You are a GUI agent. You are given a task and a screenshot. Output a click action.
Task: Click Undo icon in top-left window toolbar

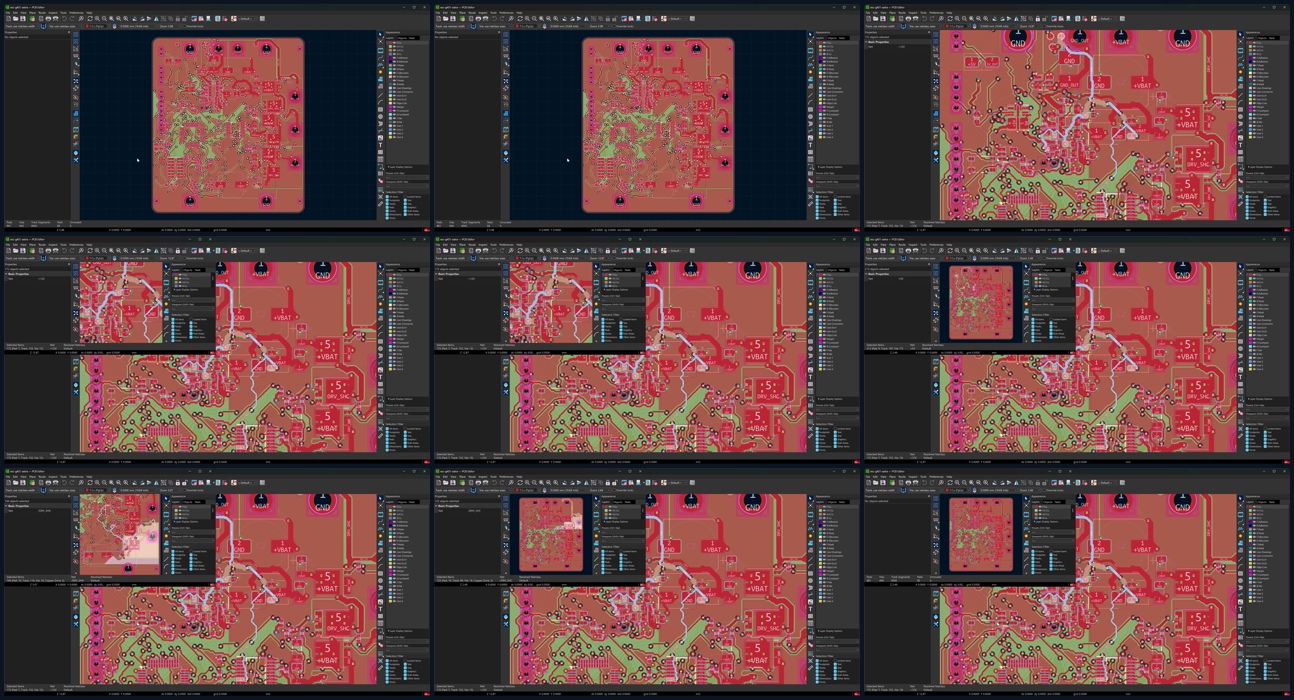pos(64,18)
